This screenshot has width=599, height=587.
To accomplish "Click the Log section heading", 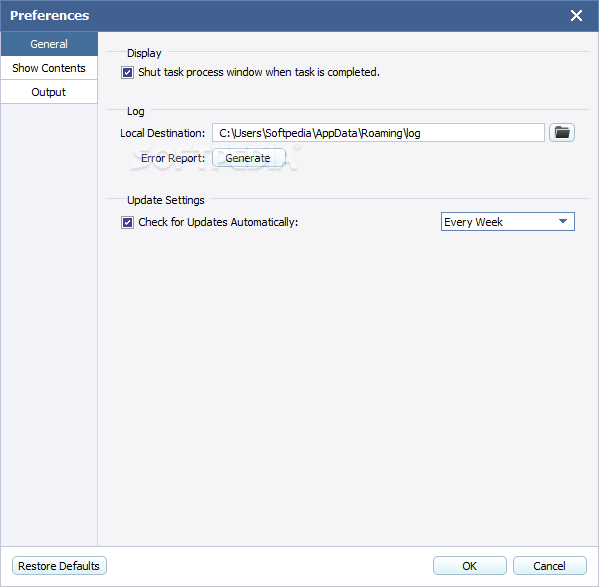I will (x=136, y=112).
